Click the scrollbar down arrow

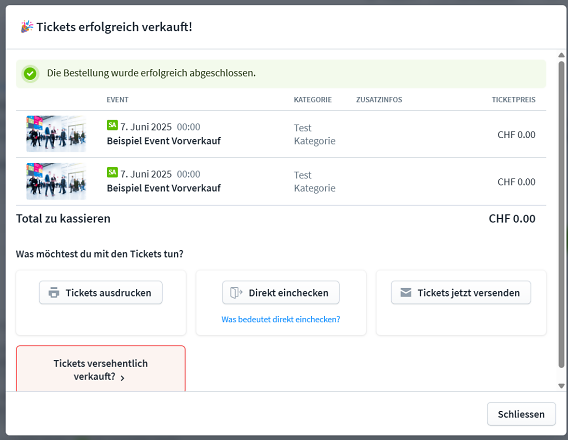pos(561,386)
